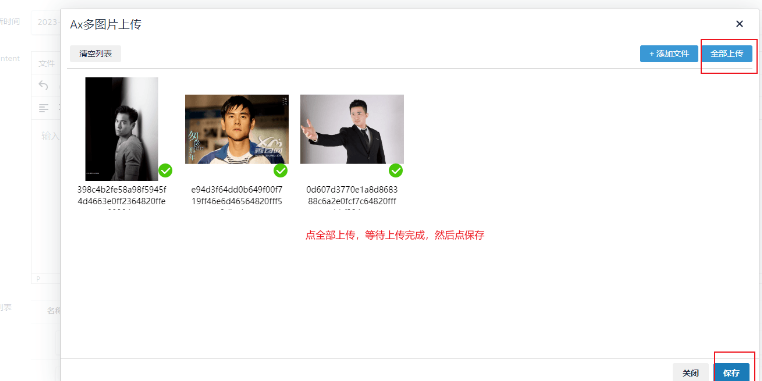This screenshot has height=381, width=762.
Task: Click the Ax多图片上传 dialog title
Action: [x=105, y=24]
